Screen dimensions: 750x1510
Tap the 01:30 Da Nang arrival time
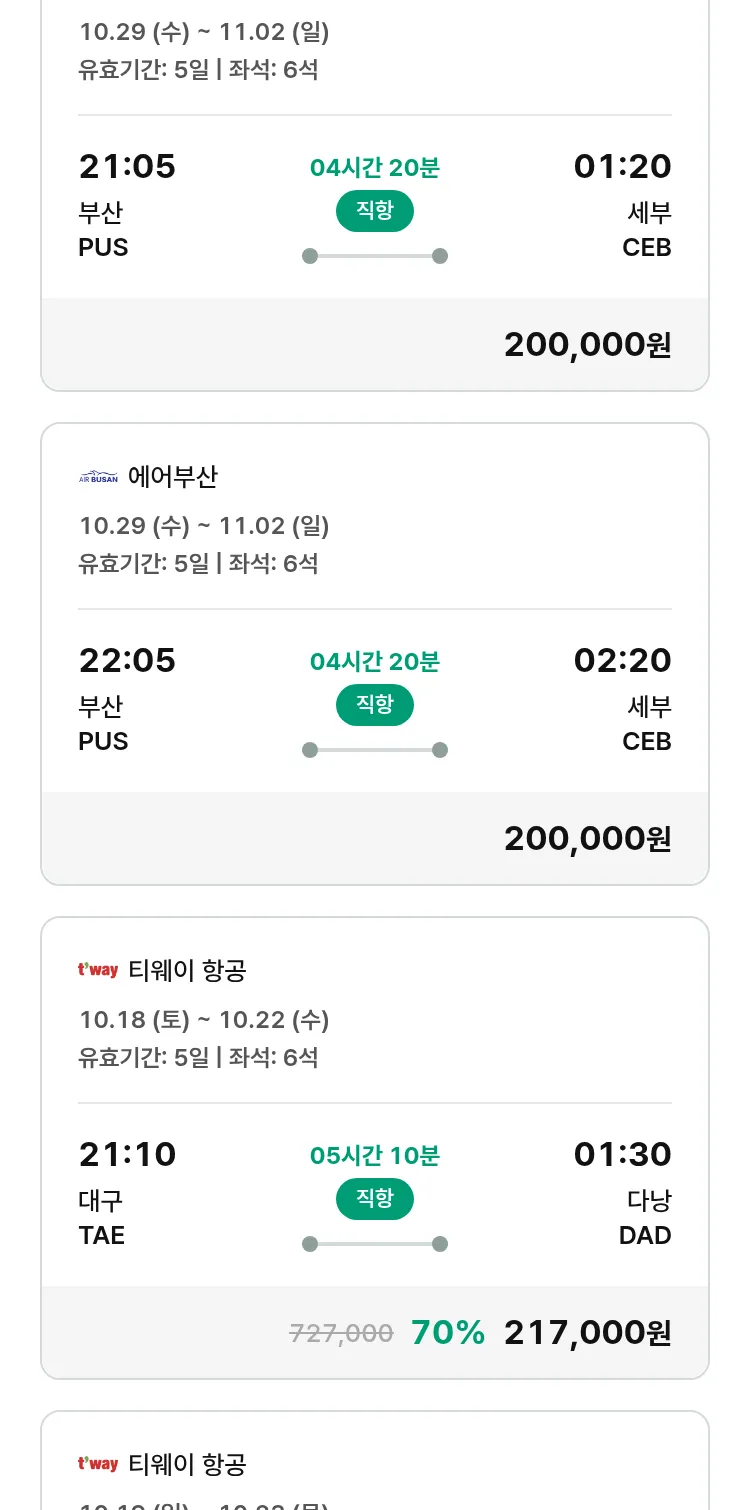(x=622, y=1155)
